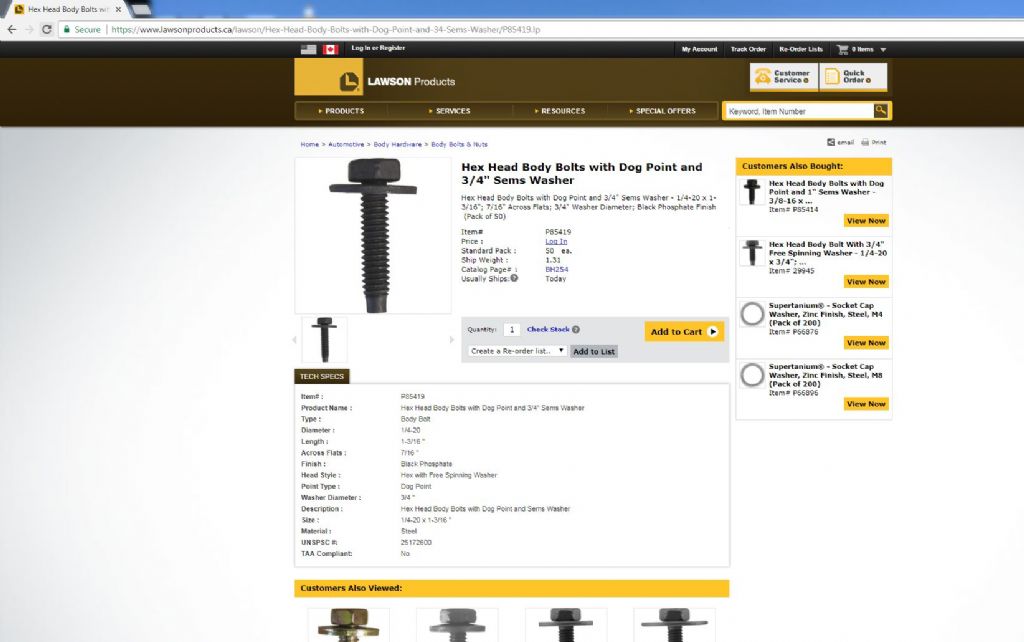
Task: Select the Canadian flag icon
Action: pyautogui.click(x=330, y=49)
